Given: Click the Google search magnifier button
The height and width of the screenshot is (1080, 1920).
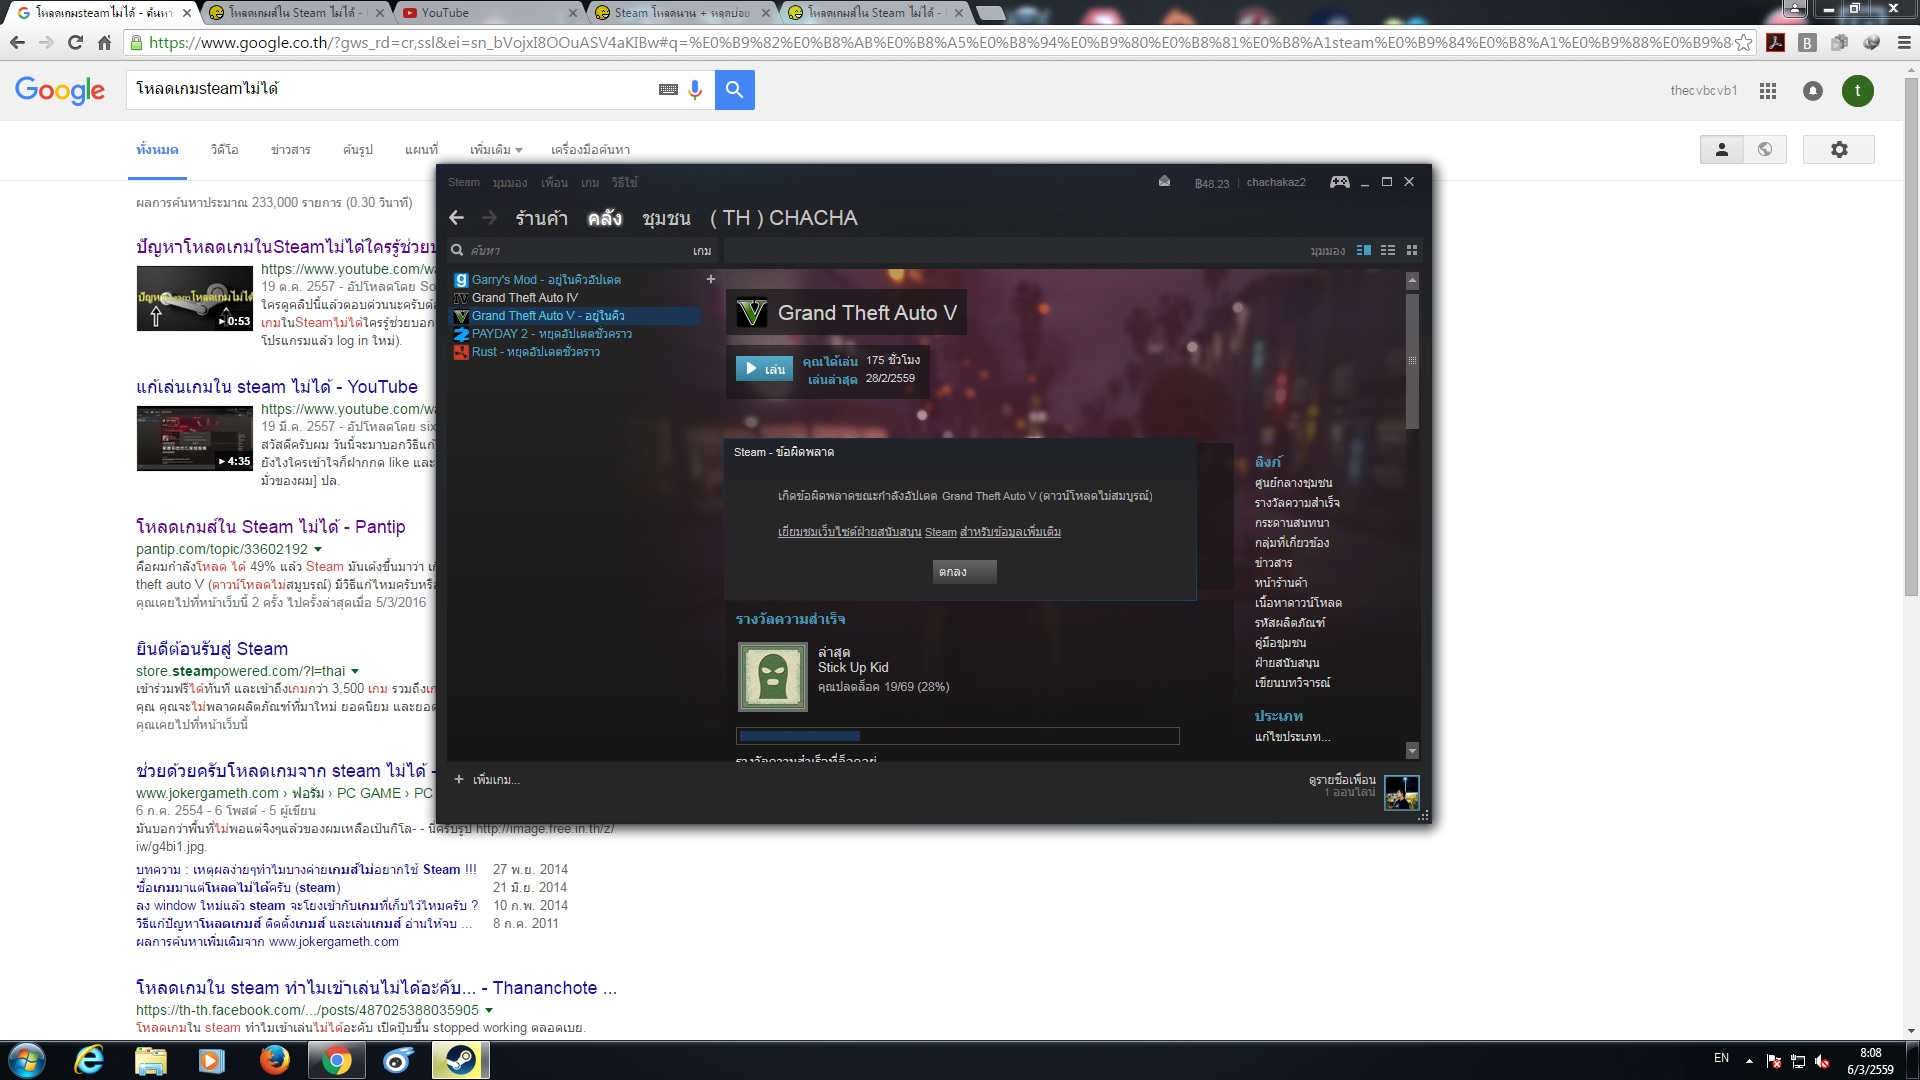Looking at the screenshot, I should (734, 90).
